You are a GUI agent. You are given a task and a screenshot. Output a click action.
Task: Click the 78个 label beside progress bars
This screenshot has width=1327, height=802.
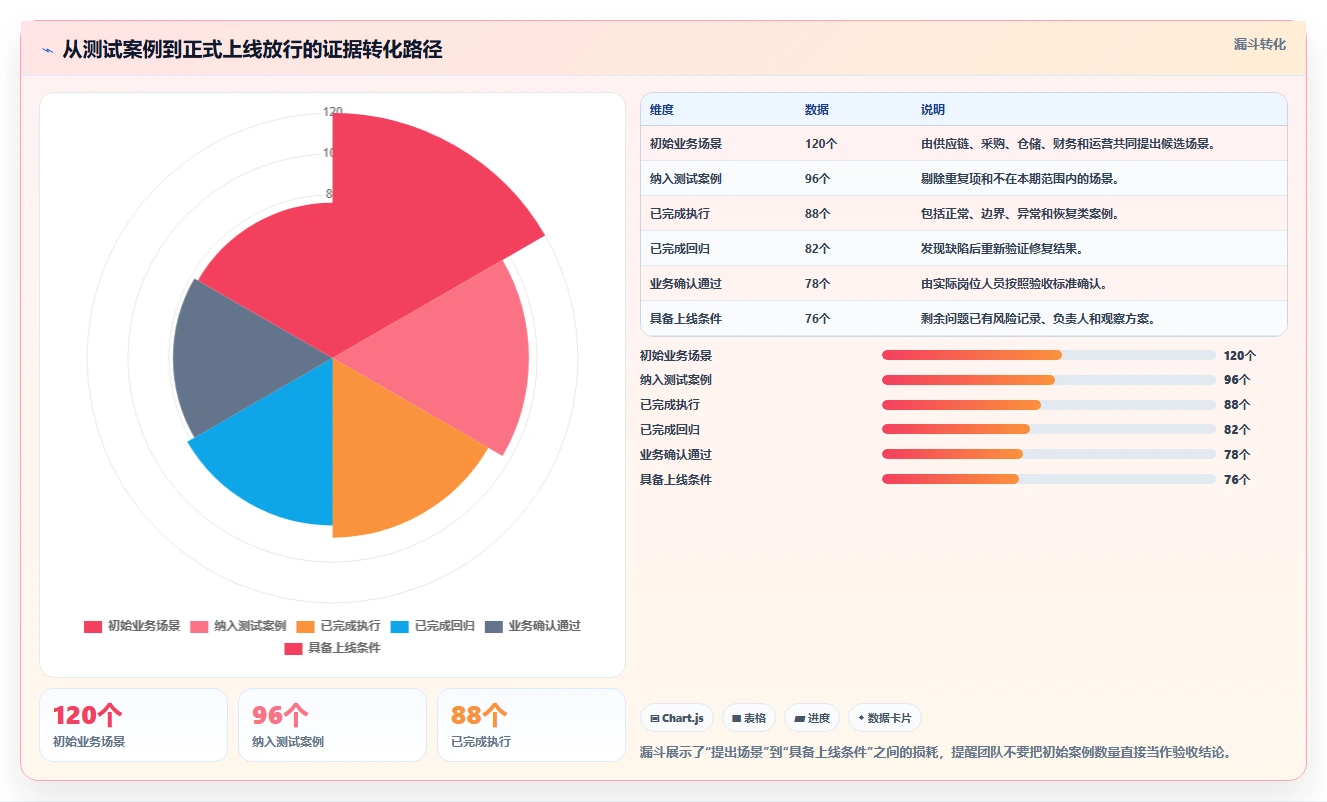click(x=1237, y=455)
